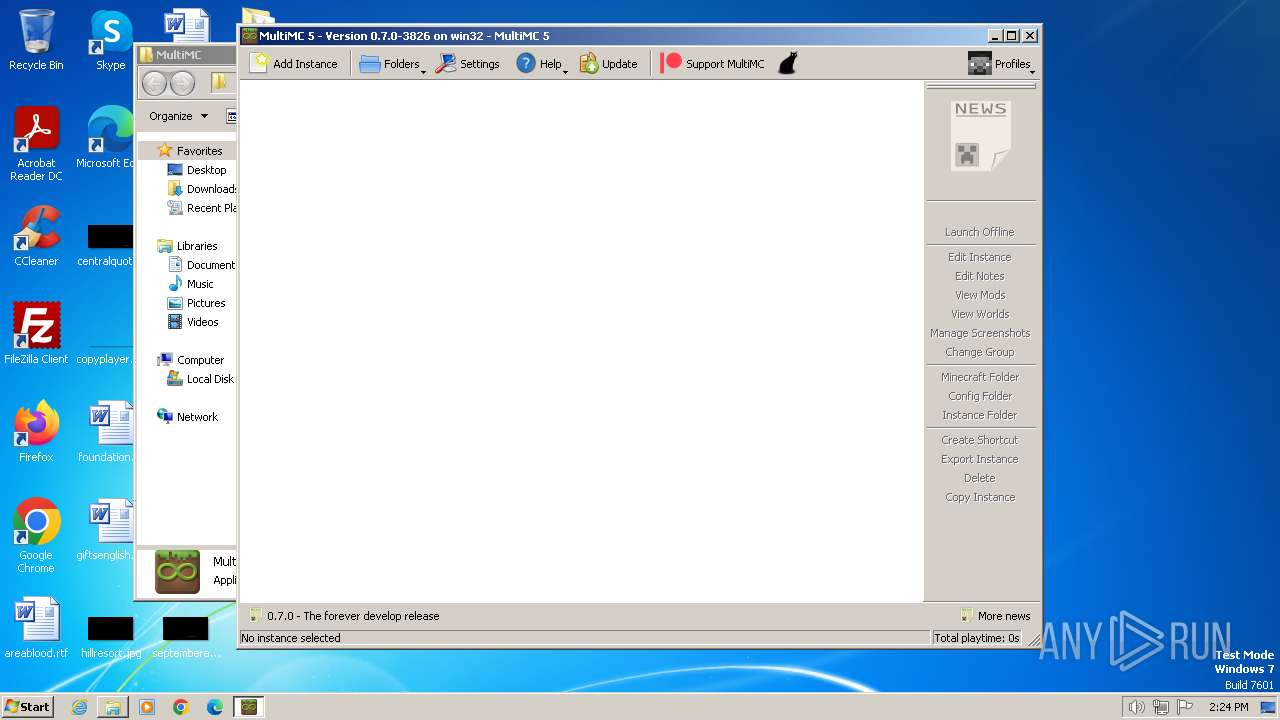Select Videos library in Explorer
The height and width of the screenshot is (720, 1280).
pos(193,322)
